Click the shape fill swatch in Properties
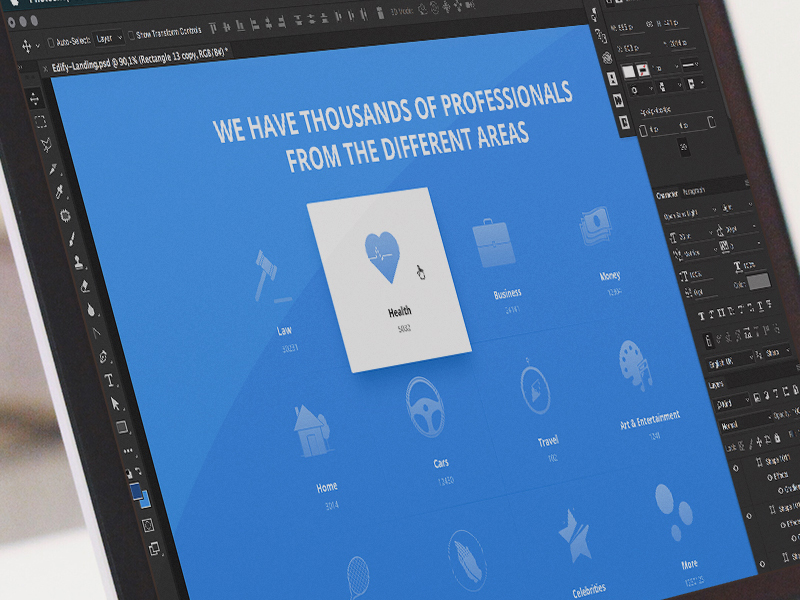The width and height of the screenshot is (800, 600). [x=629, y=72]
